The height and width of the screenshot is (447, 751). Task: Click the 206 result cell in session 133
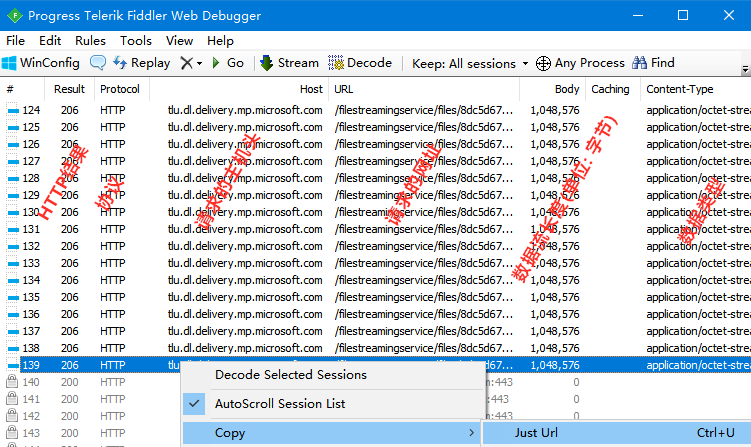(x=69, y=264)
